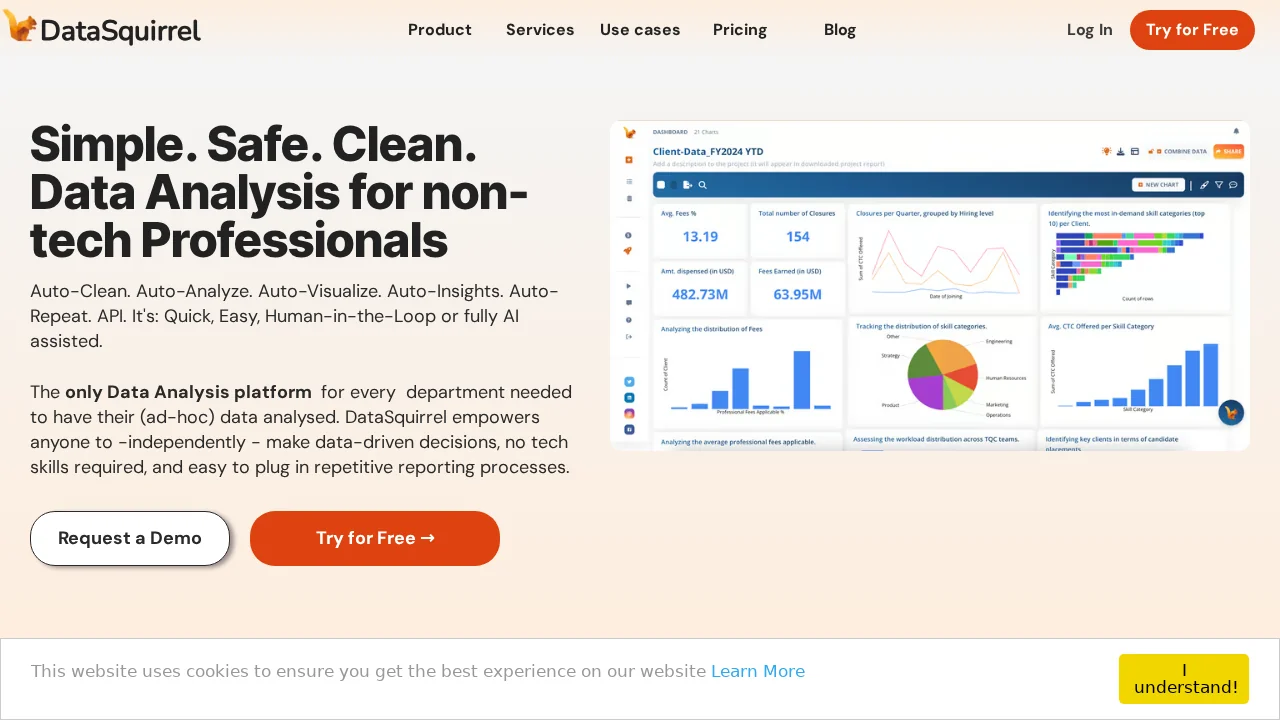Click the orange rocket icon in sidebar

[628, 251]
